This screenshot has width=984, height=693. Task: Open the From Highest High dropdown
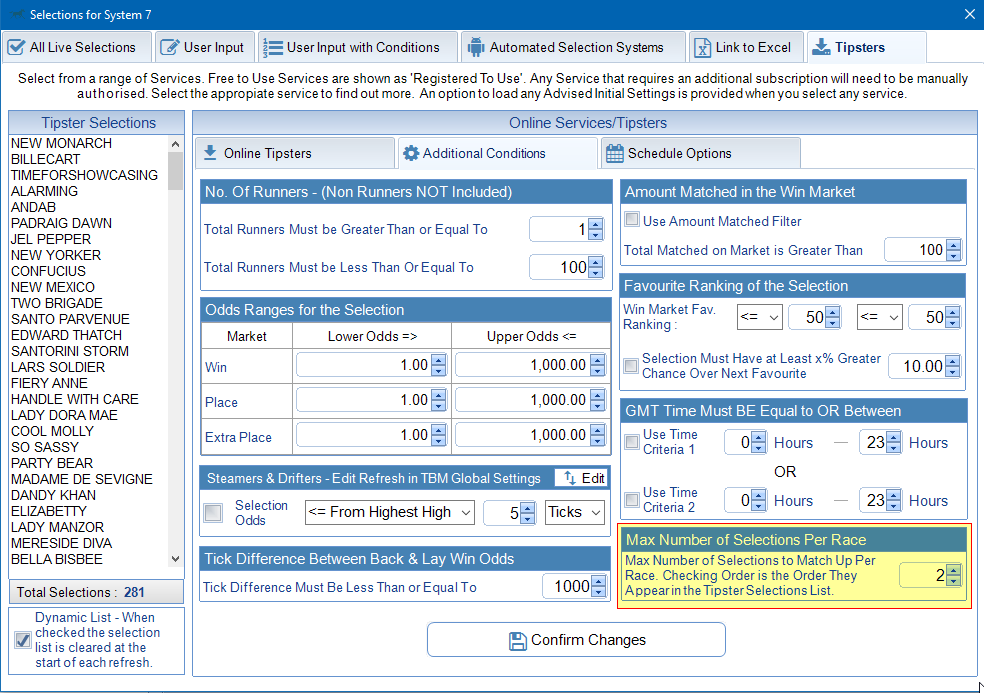pyautogui.click(x=389, y=512)
